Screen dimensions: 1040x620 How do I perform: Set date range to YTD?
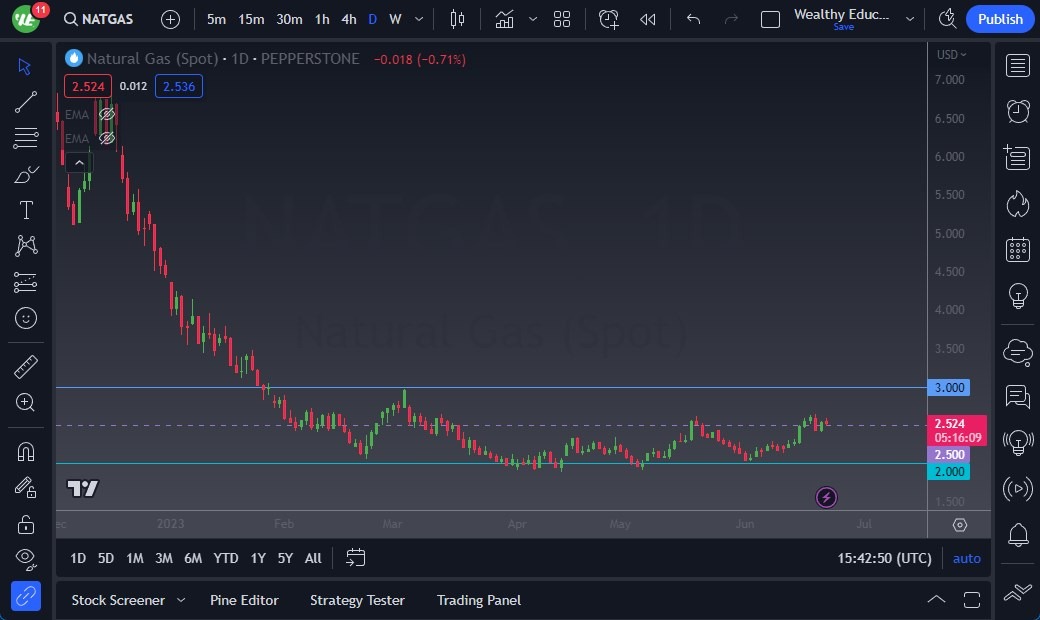coord(226,558)
